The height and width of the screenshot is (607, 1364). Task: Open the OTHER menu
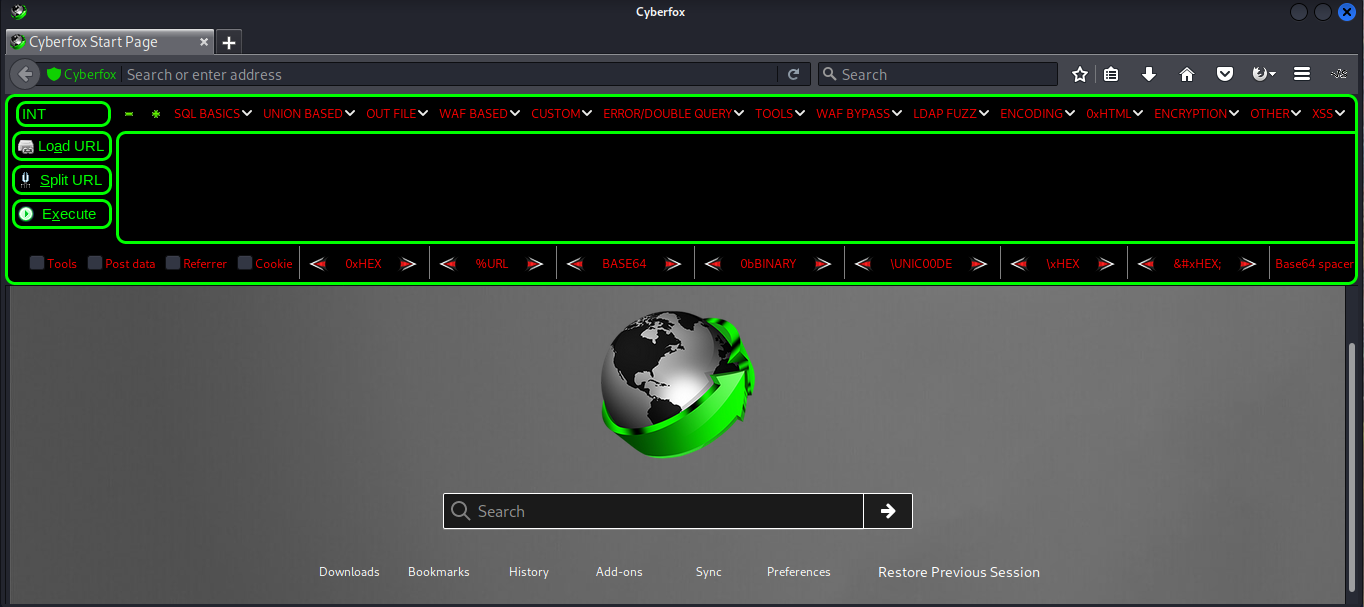pos(1276,114)
